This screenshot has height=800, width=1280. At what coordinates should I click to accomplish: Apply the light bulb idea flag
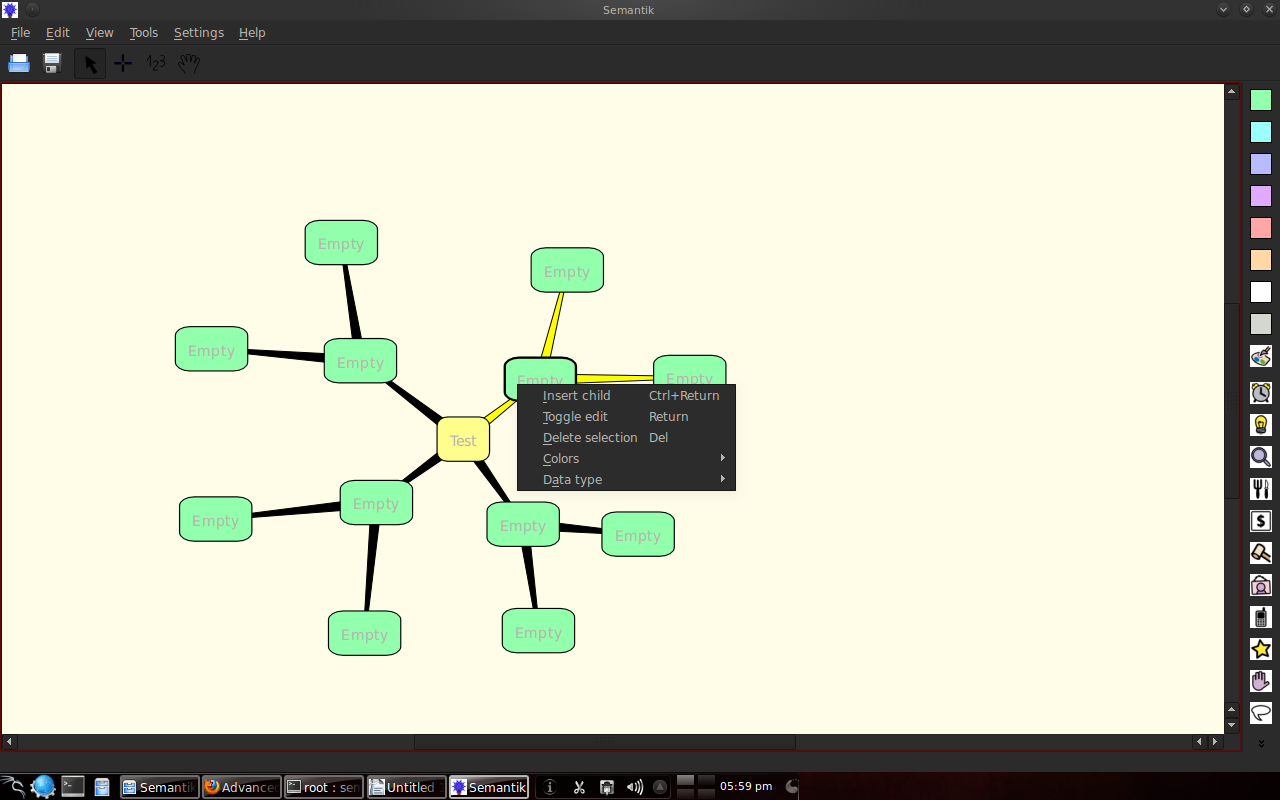click(1261, 424)
